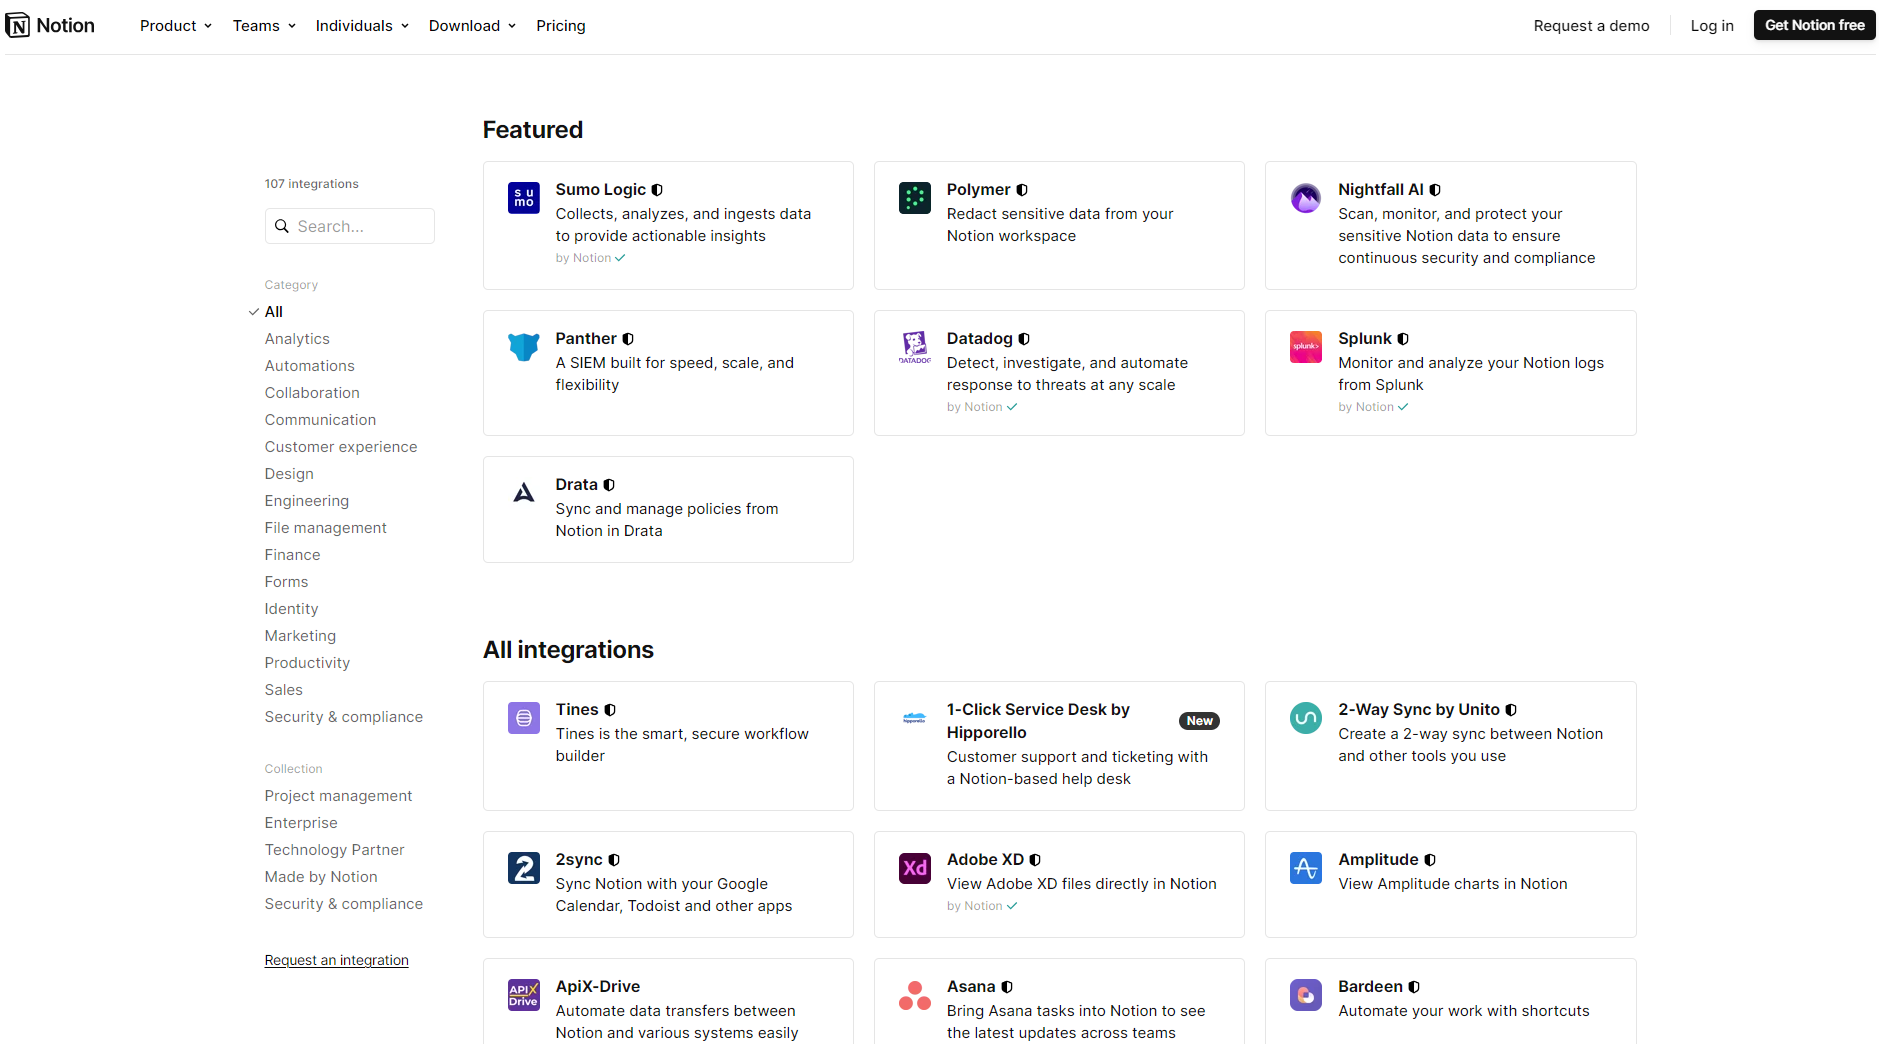Click the Datadog logo icon
This screenshot has height=1044, width=1879.
915,347
